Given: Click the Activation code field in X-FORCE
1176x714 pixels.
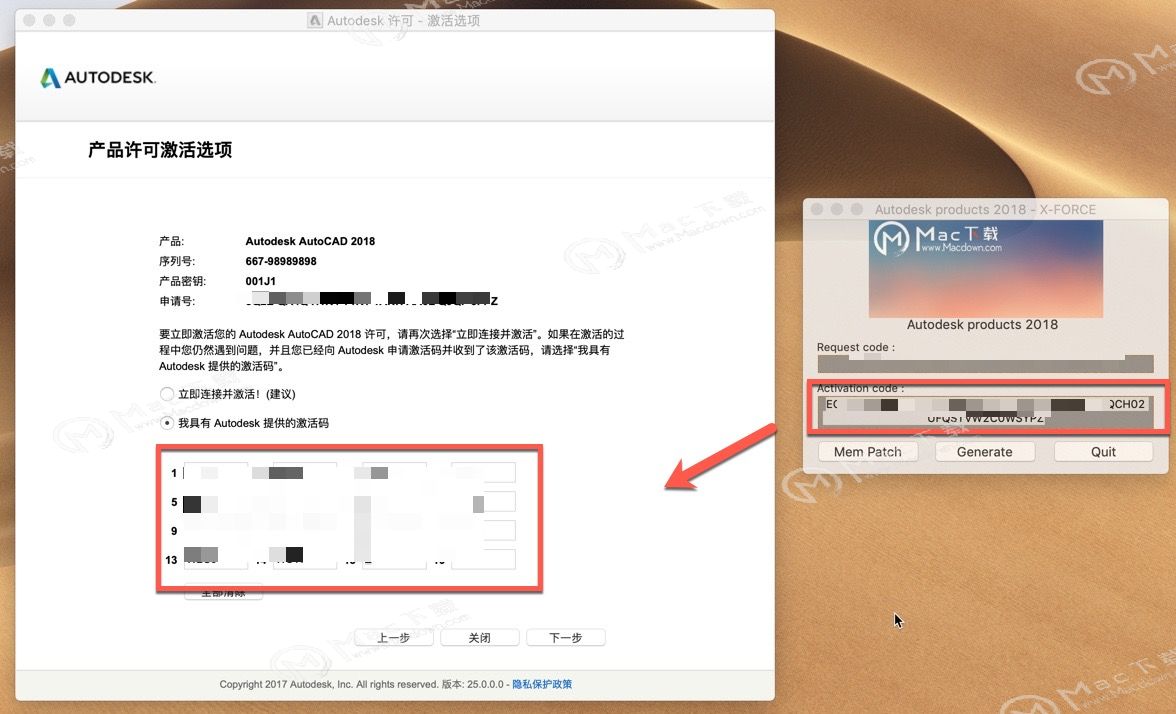Looking at the screenshot, I should [986, 411].
